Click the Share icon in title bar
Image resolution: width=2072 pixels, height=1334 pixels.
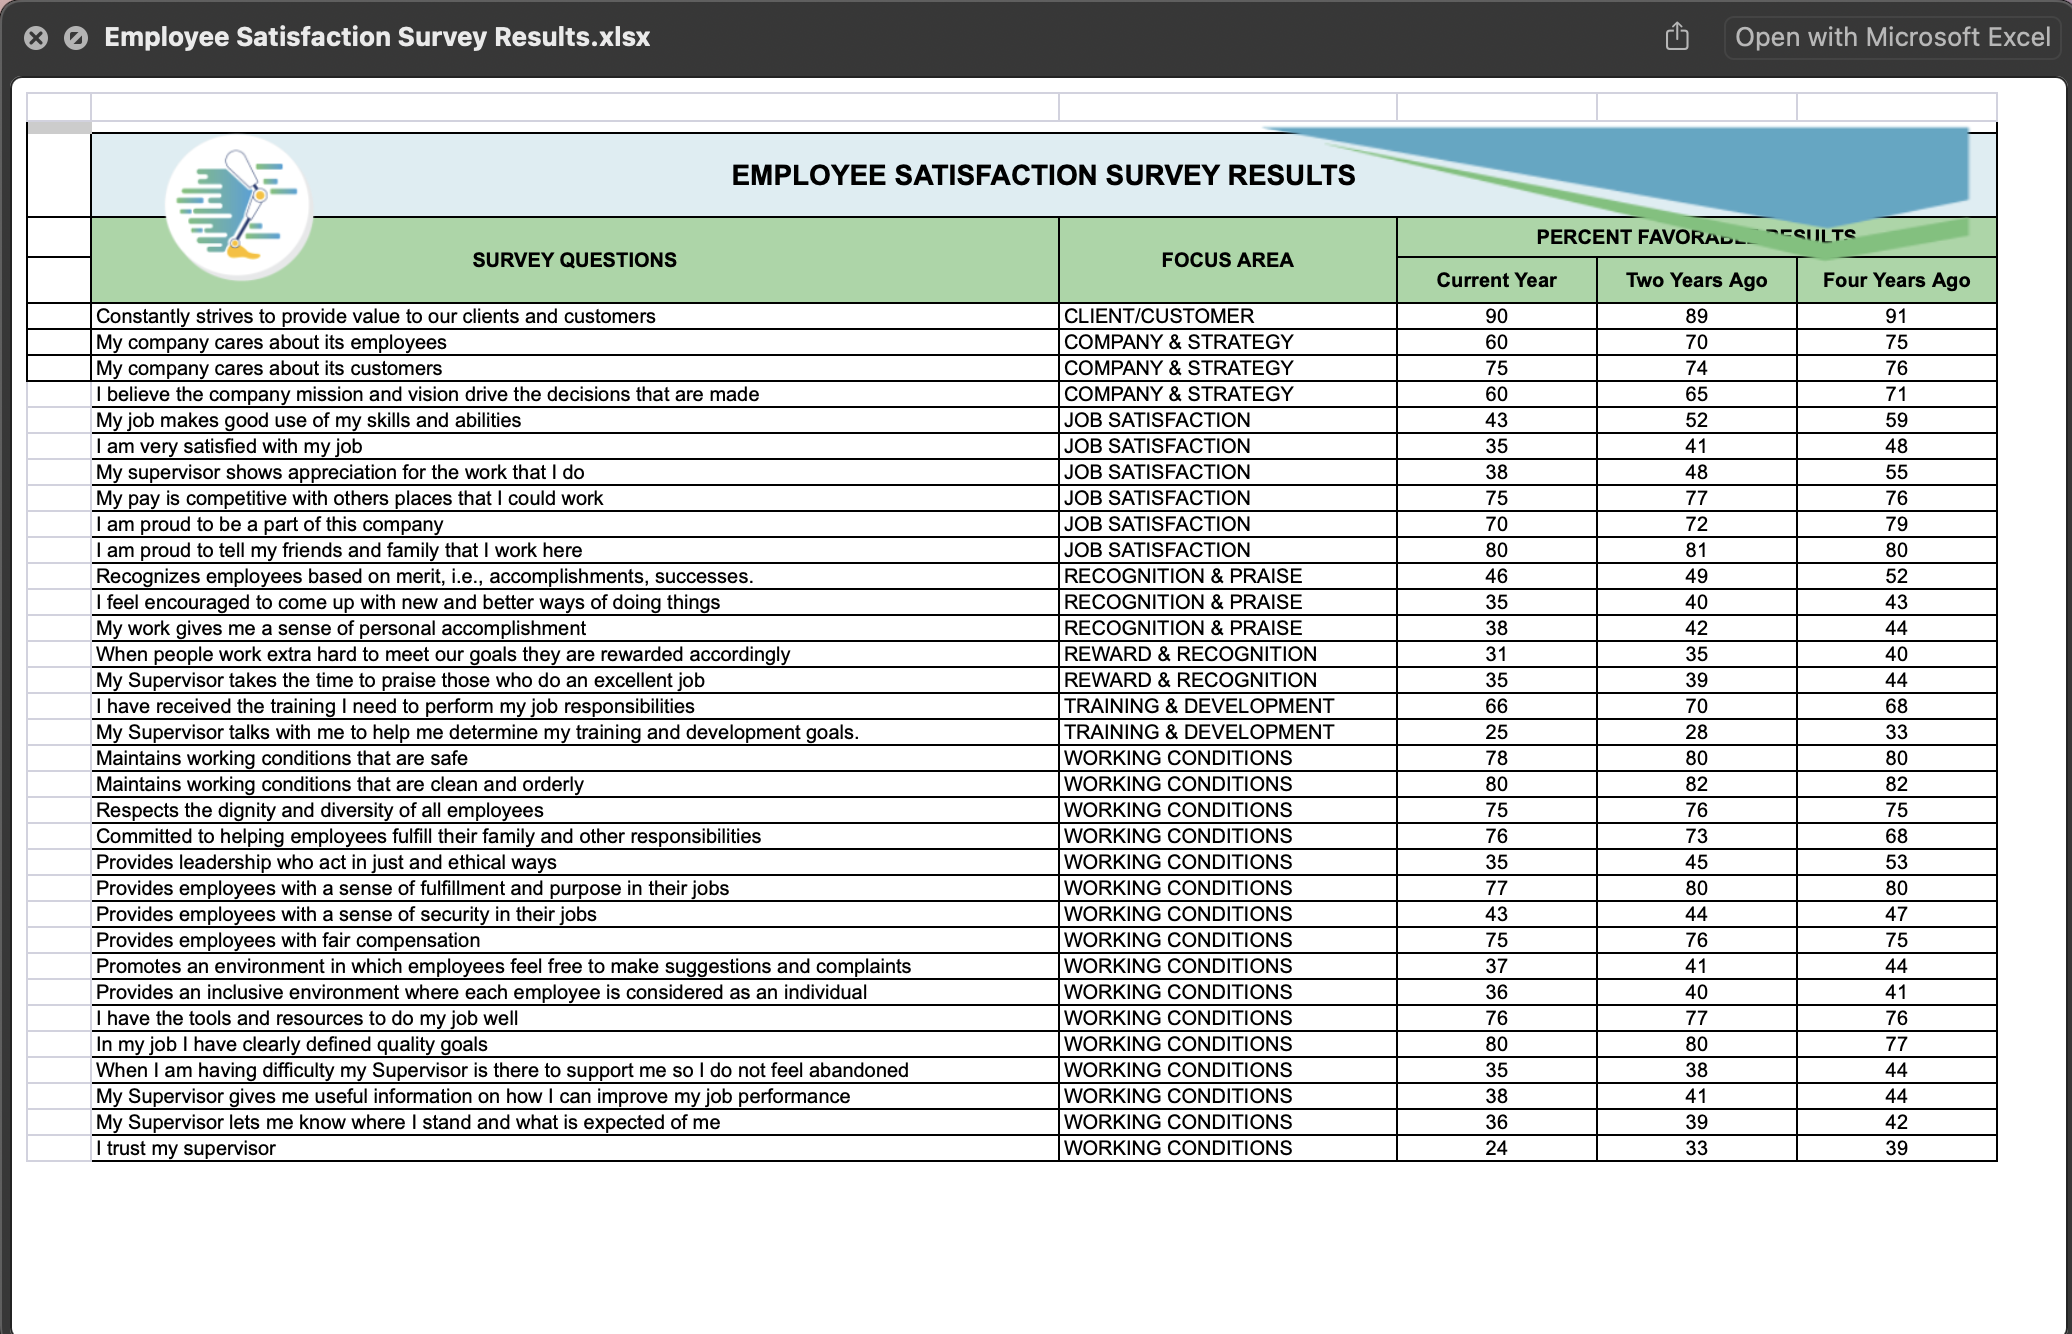coord(1677,37)
